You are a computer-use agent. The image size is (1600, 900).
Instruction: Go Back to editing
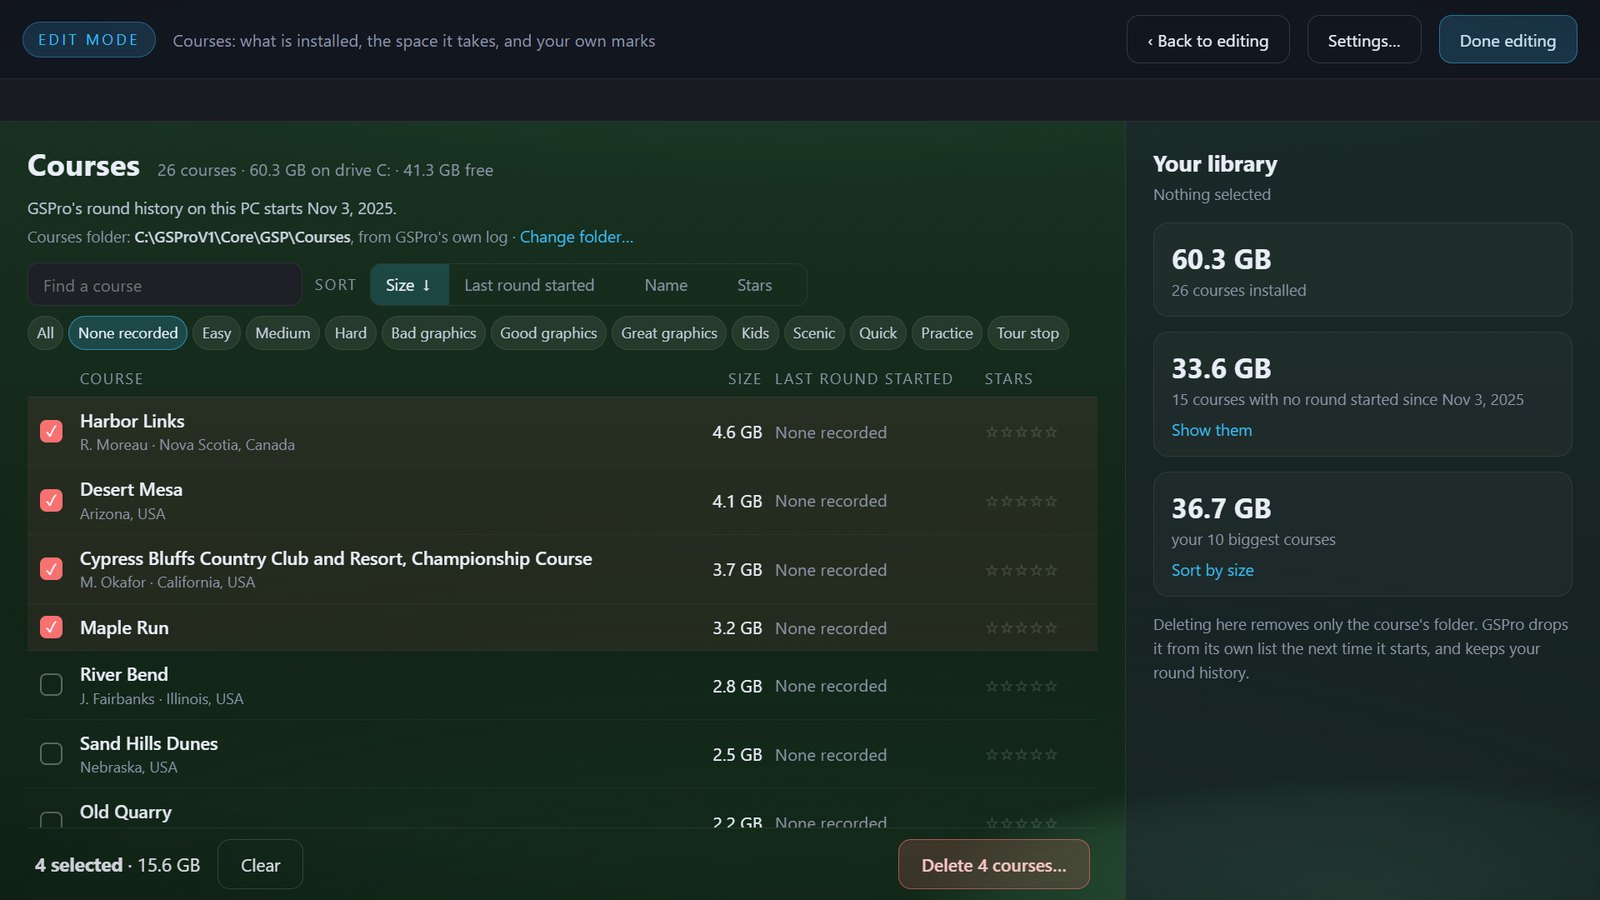tap(1208, 40)
